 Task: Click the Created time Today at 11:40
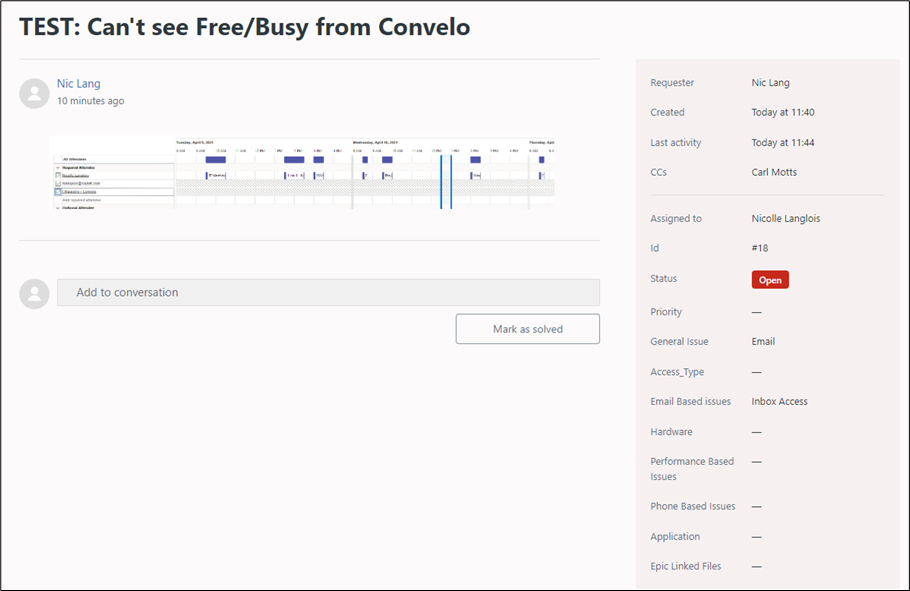tap(784, 112)
